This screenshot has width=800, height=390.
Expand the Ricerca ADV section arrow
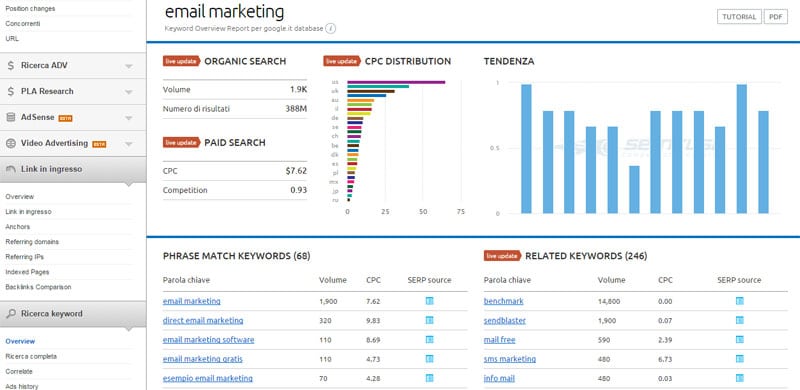coord(129,66)
